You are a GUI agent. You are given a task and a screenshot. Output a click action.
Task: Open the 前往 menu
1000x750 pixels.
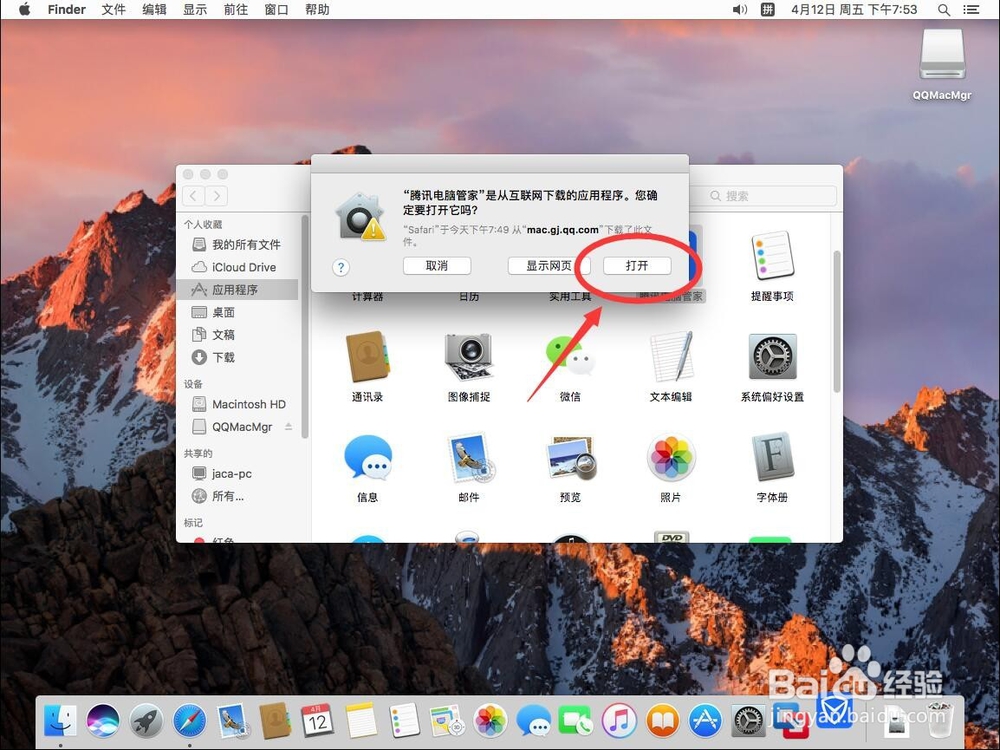pyautogui.click(x=235, y=10)
